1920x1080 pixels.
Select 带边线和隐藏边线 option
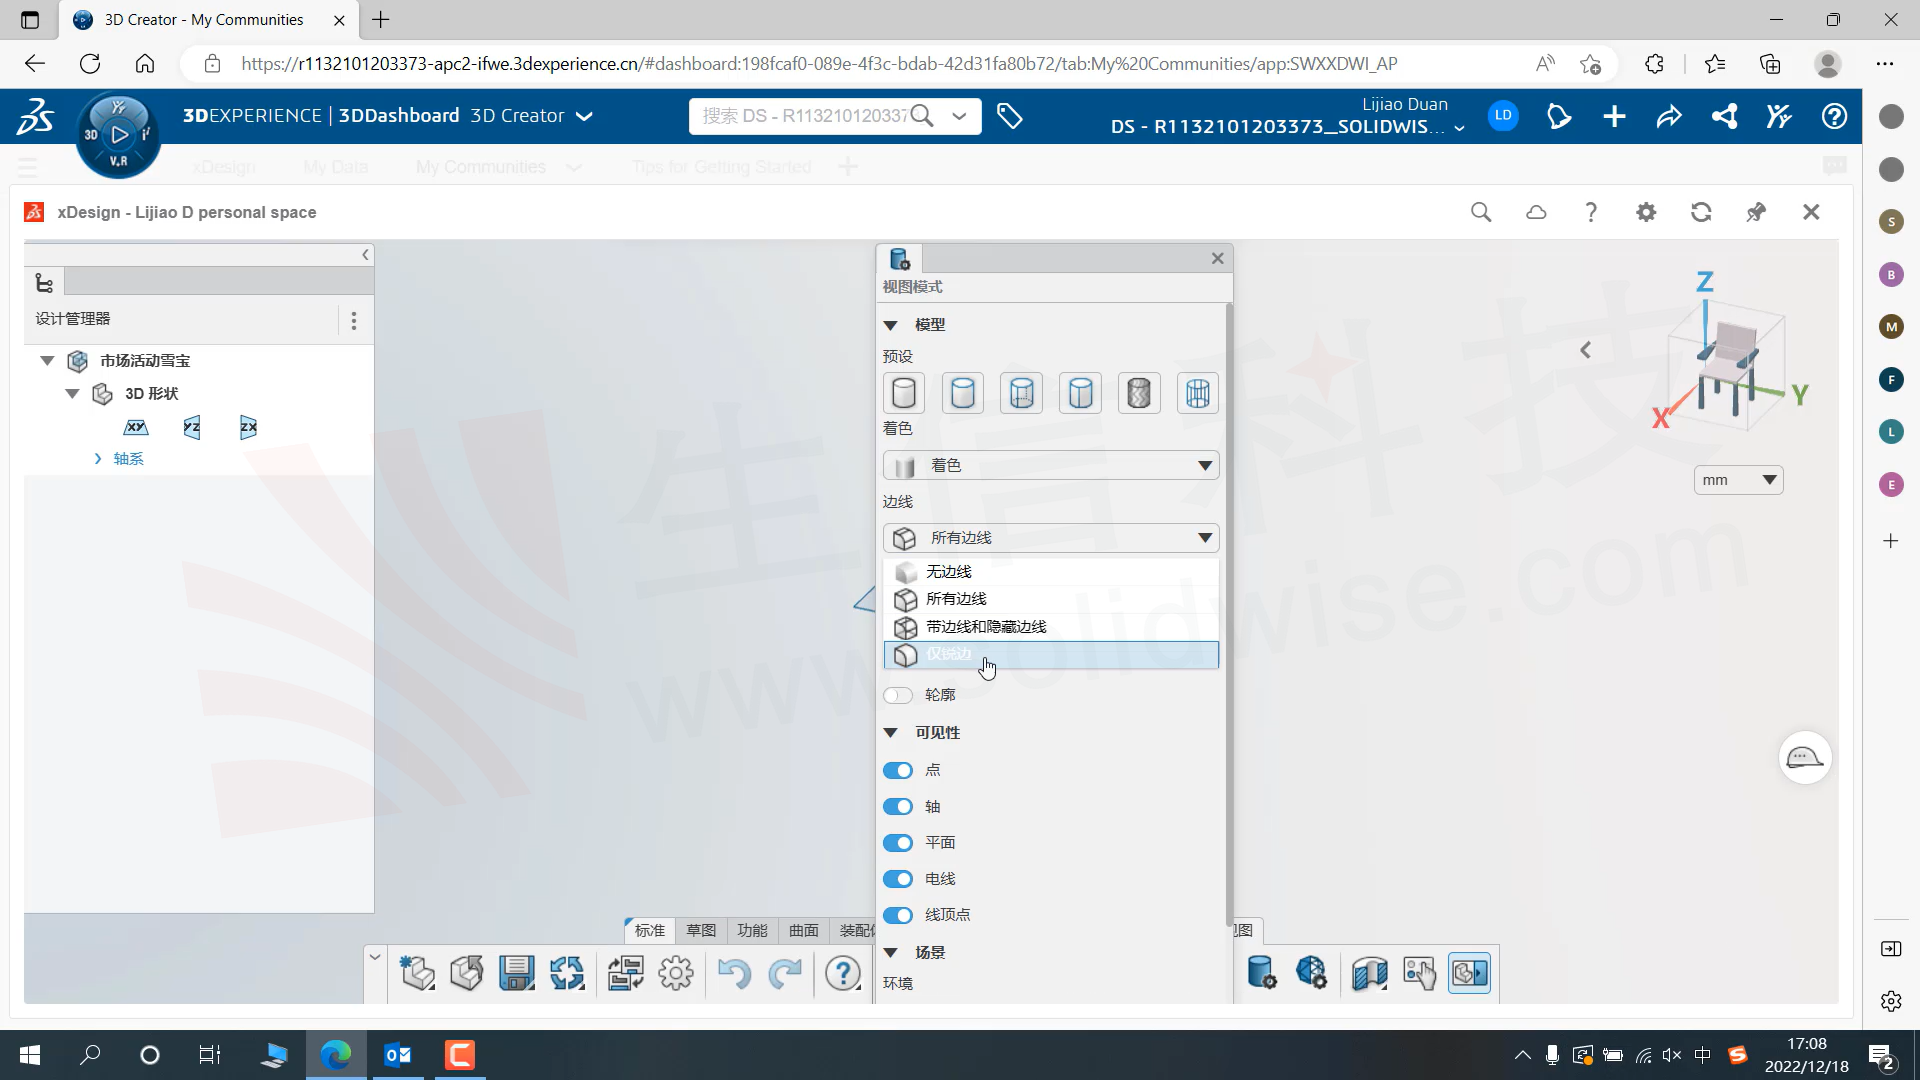point(985,627)
